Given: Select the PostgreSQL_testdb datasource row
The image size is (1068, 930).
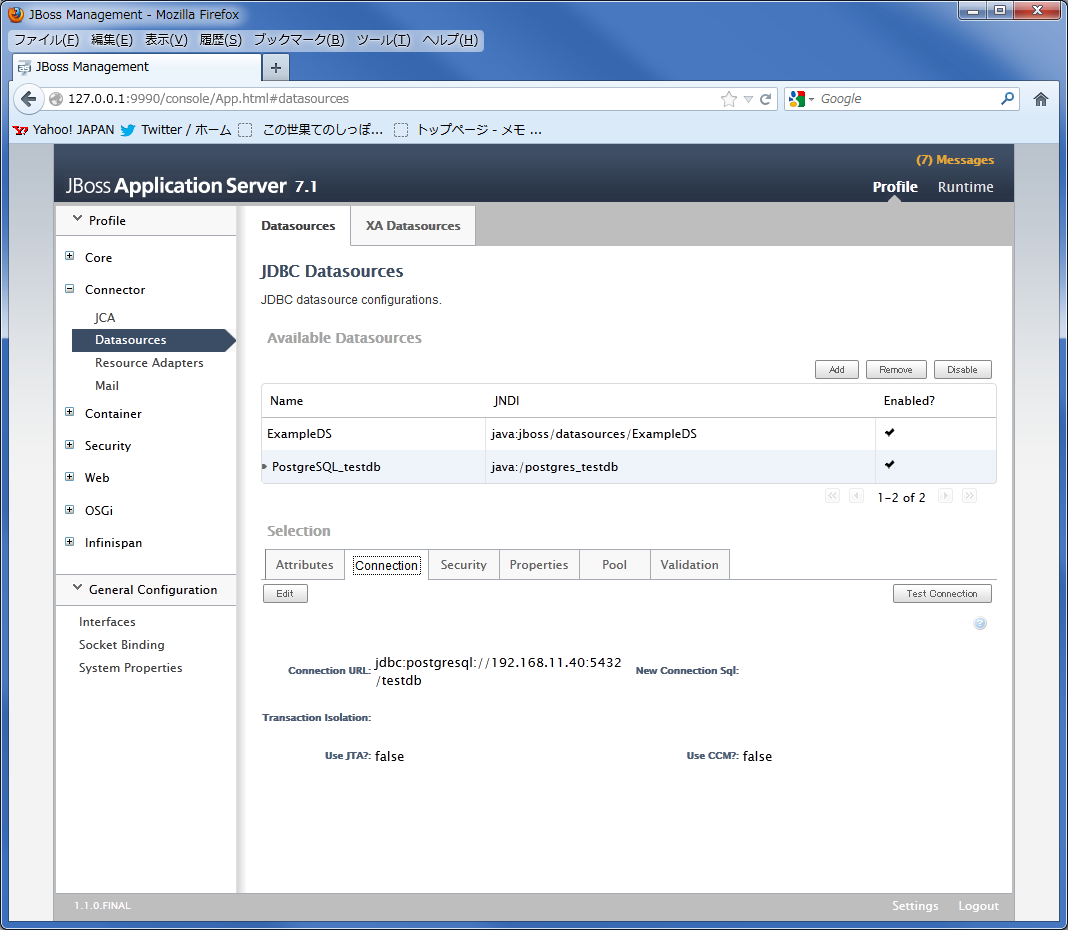Looking at the screenshot, I should coord(629,467).
